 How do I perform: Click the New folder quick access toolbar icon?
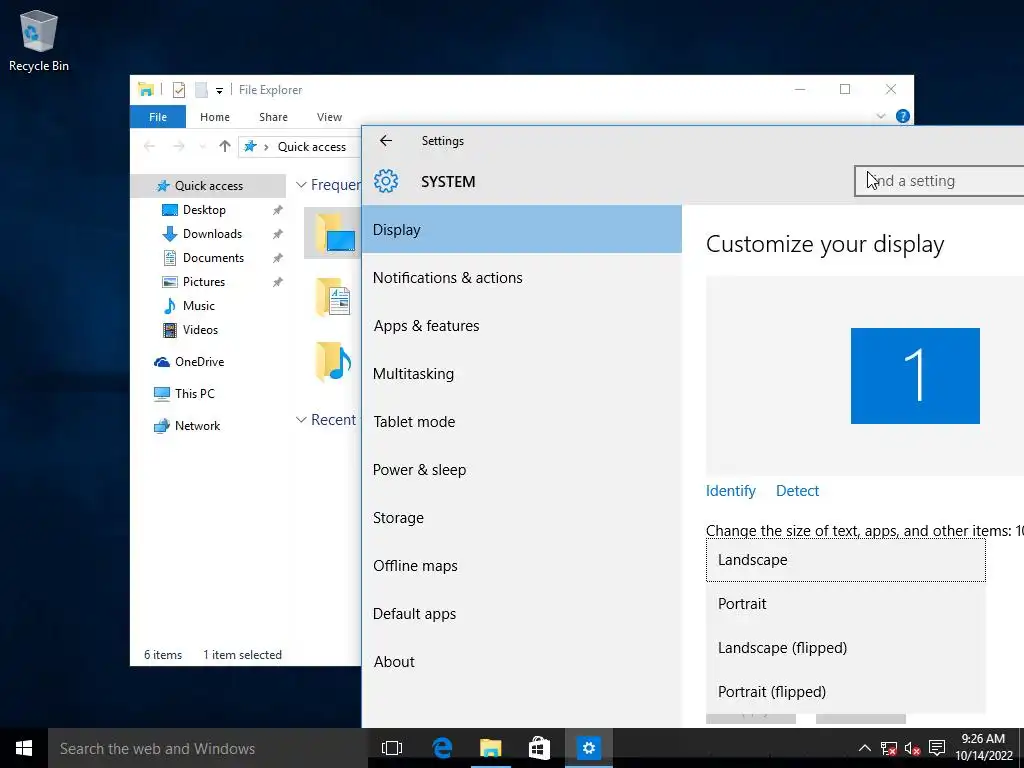[201, 89]
